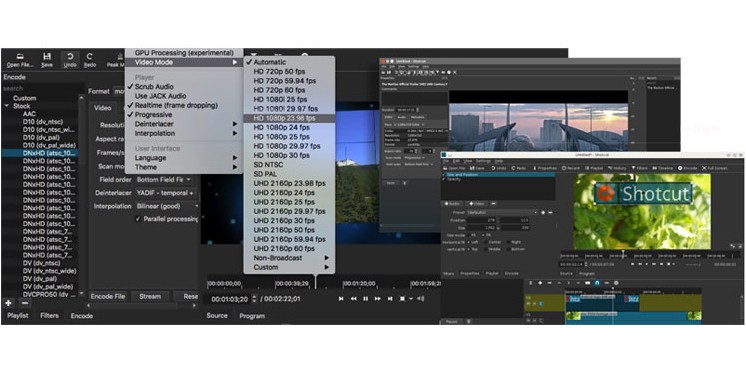Collapse the Stock presets tree
This screenshot has width=746, height=373.
pyautogui.click(x=7, y=106)
